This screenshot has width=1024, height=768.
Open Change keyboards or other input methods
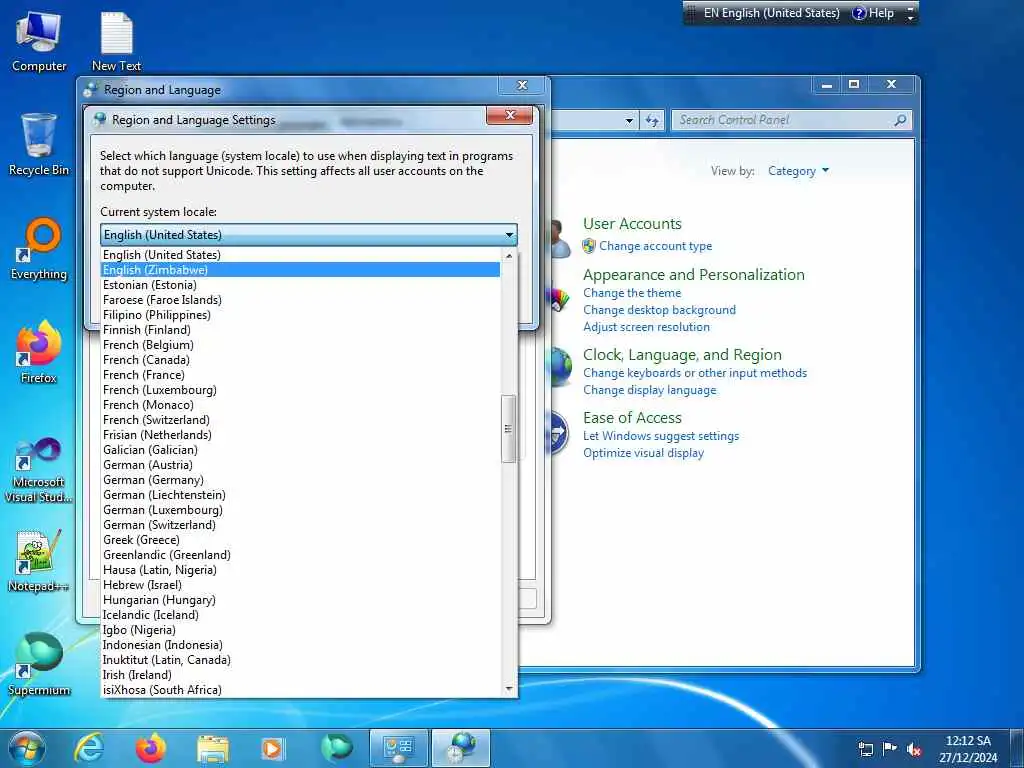click(695, 373)
